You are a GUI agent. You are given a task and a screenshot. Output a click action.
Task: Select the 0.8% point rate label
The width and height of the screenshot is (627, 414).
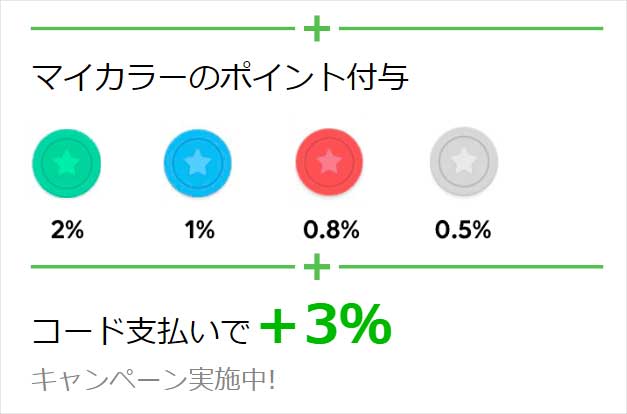point(331,230)
